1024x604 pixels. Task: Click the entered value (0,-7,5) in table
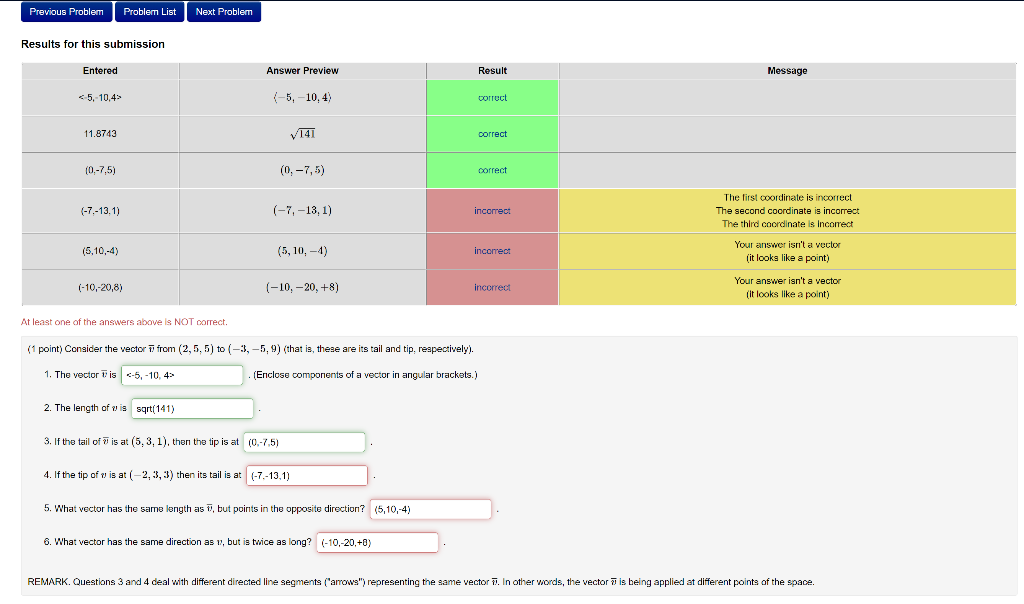point(100,170)
